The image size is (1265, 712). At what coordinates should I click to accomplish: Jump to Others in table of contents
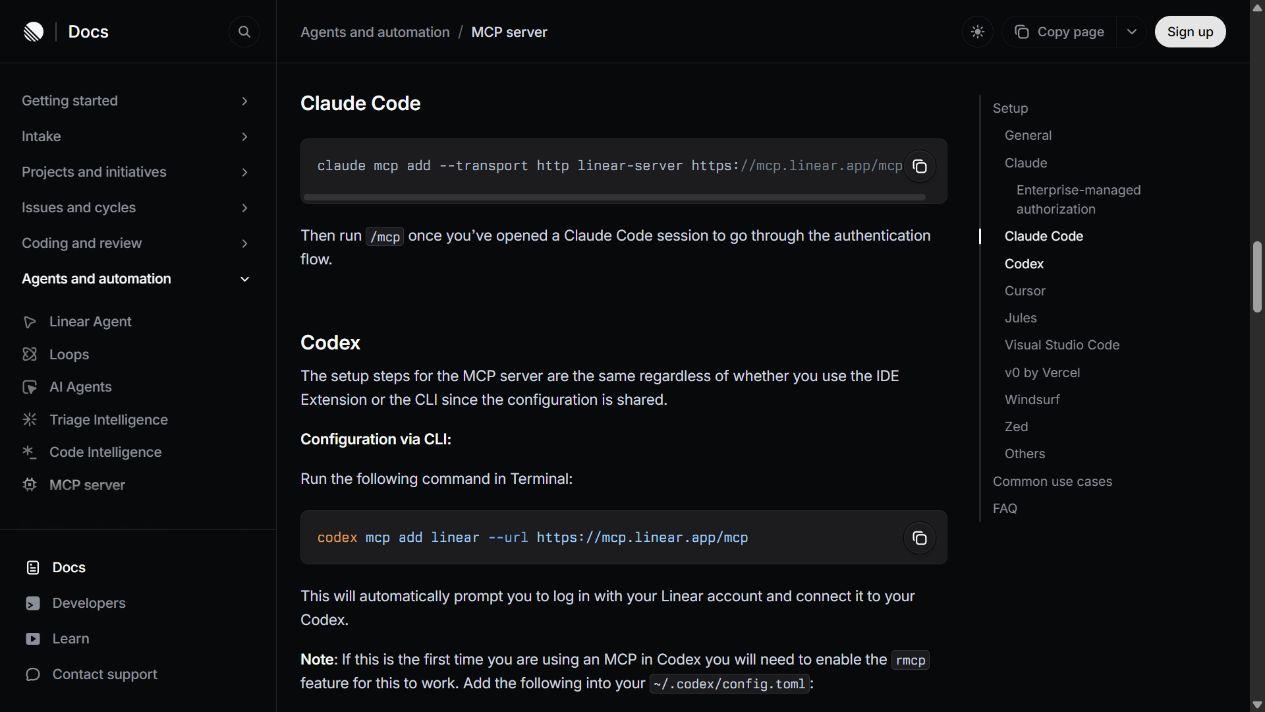click(x=1025, y=453)
